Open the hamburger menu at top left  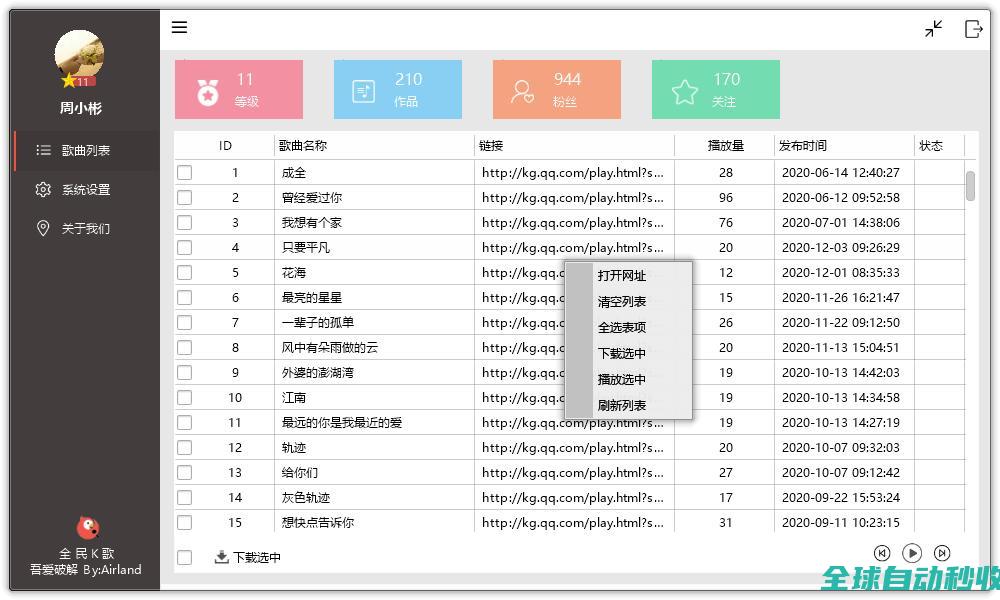tap(179, 27)
